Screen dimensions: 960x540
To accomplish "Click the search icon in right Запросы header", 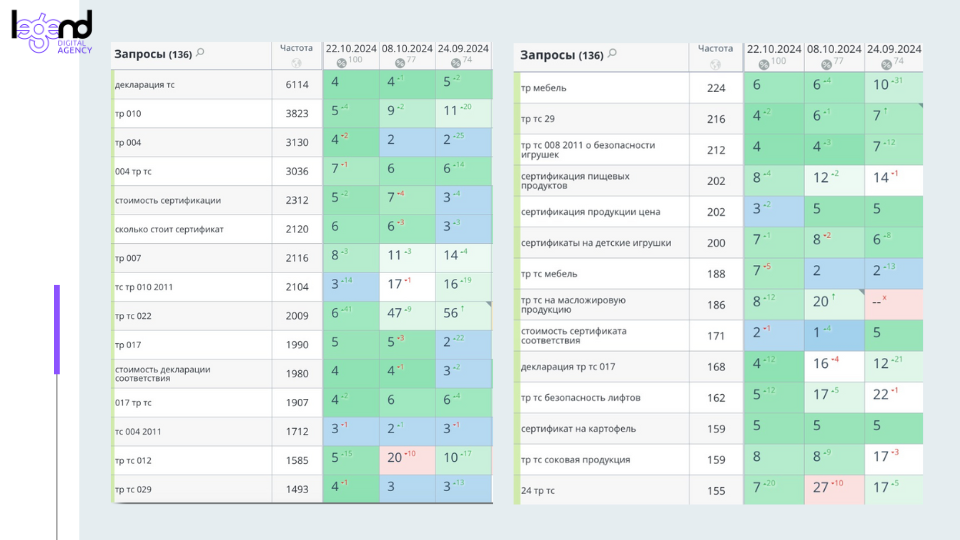I will [612, 54].
